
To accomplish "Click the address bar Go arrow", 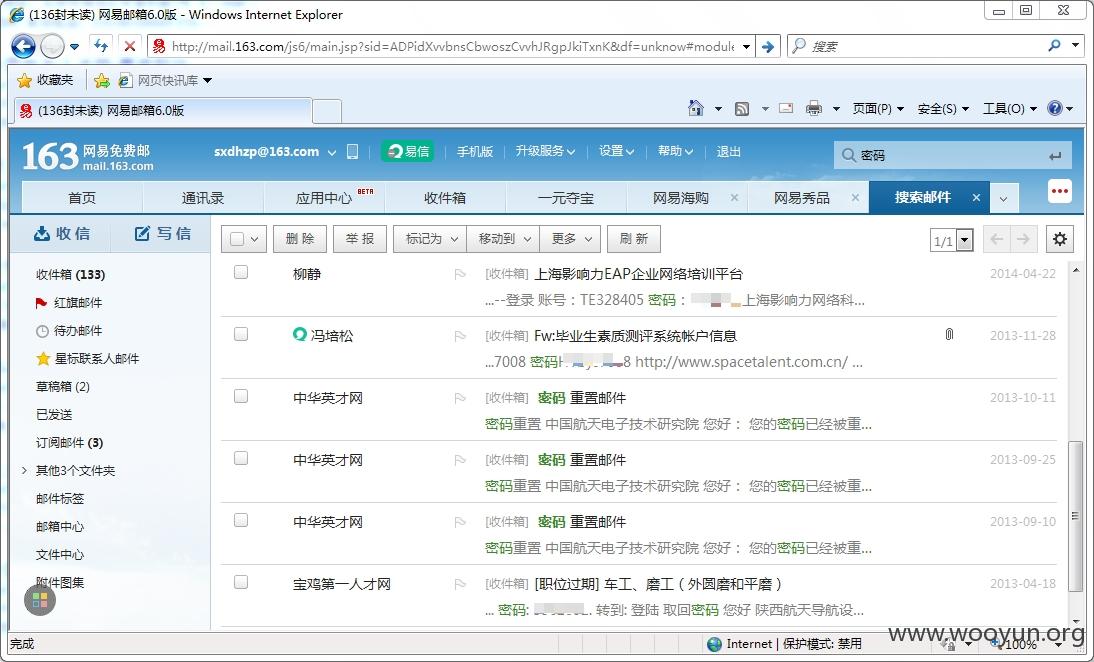I will point(767,47).
